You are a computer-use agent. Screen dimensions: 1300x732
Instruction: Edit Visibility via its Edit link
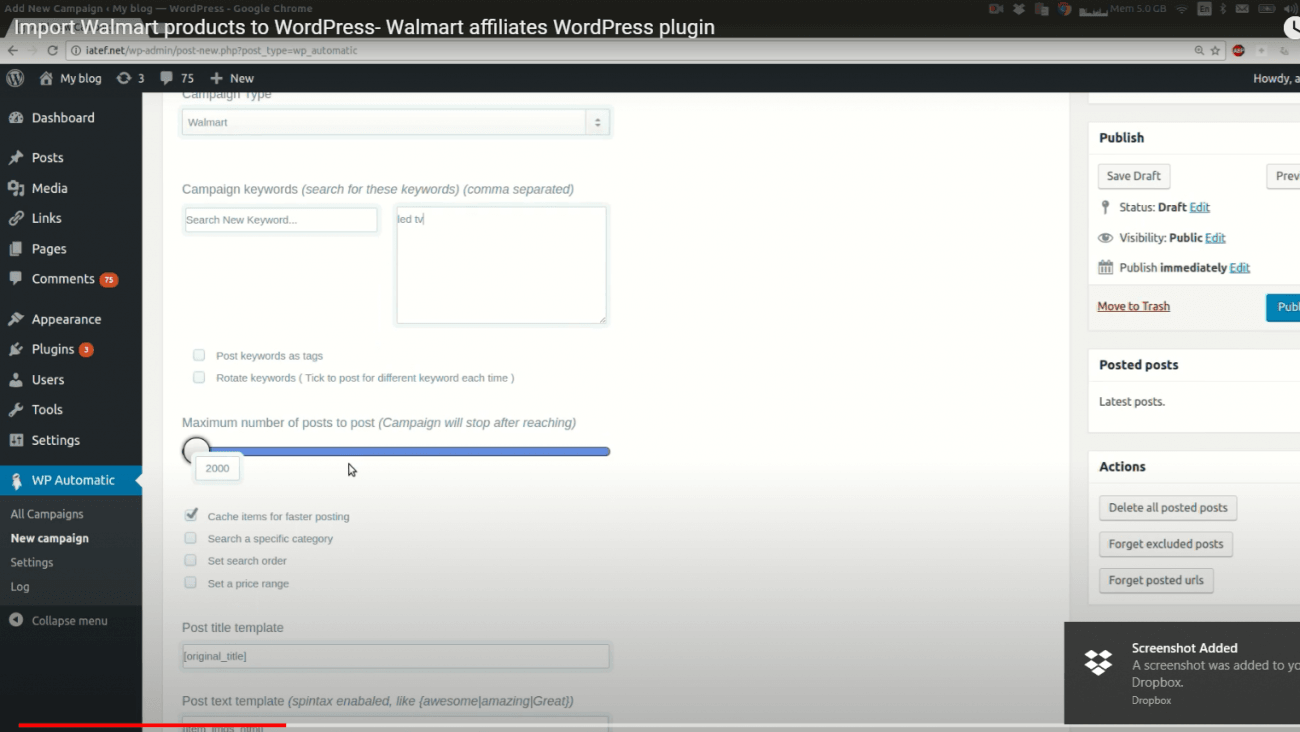click(x=1215, y=238)
